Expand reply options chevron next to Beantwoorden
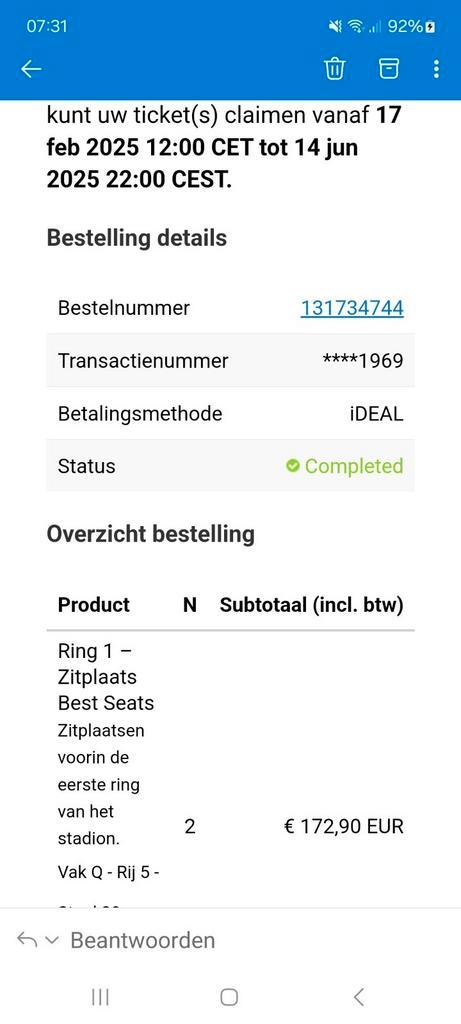 click(x=53, y=940)
